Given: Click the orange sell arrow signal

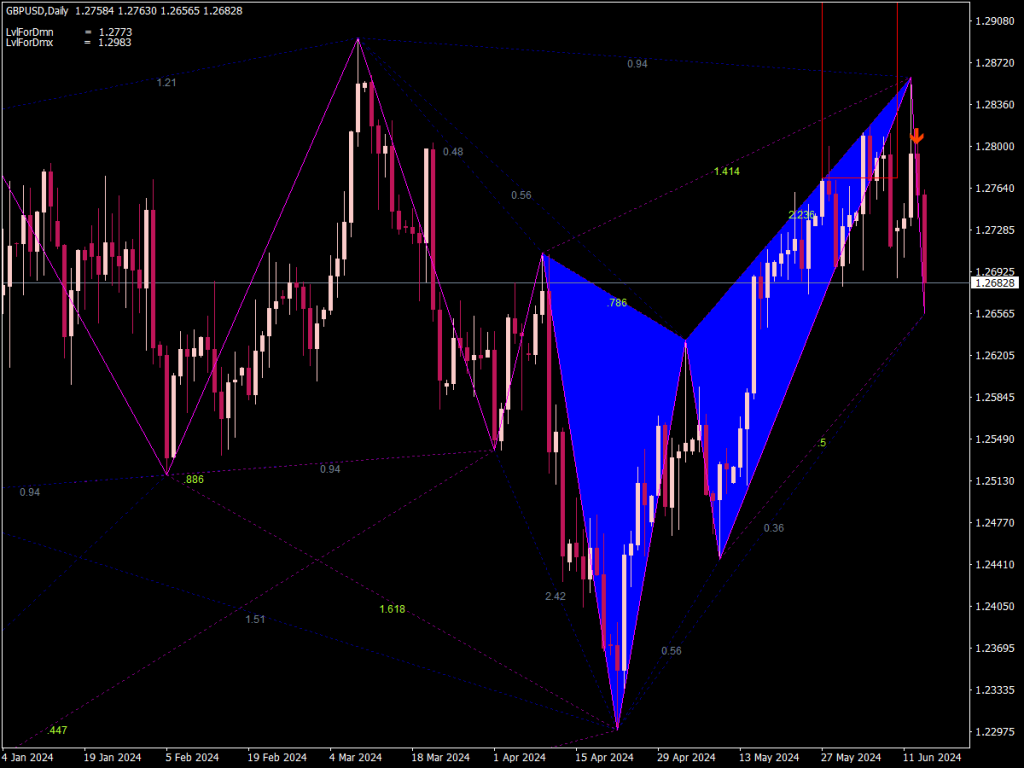Looking at the screenshot, I should tap(917, 135).
